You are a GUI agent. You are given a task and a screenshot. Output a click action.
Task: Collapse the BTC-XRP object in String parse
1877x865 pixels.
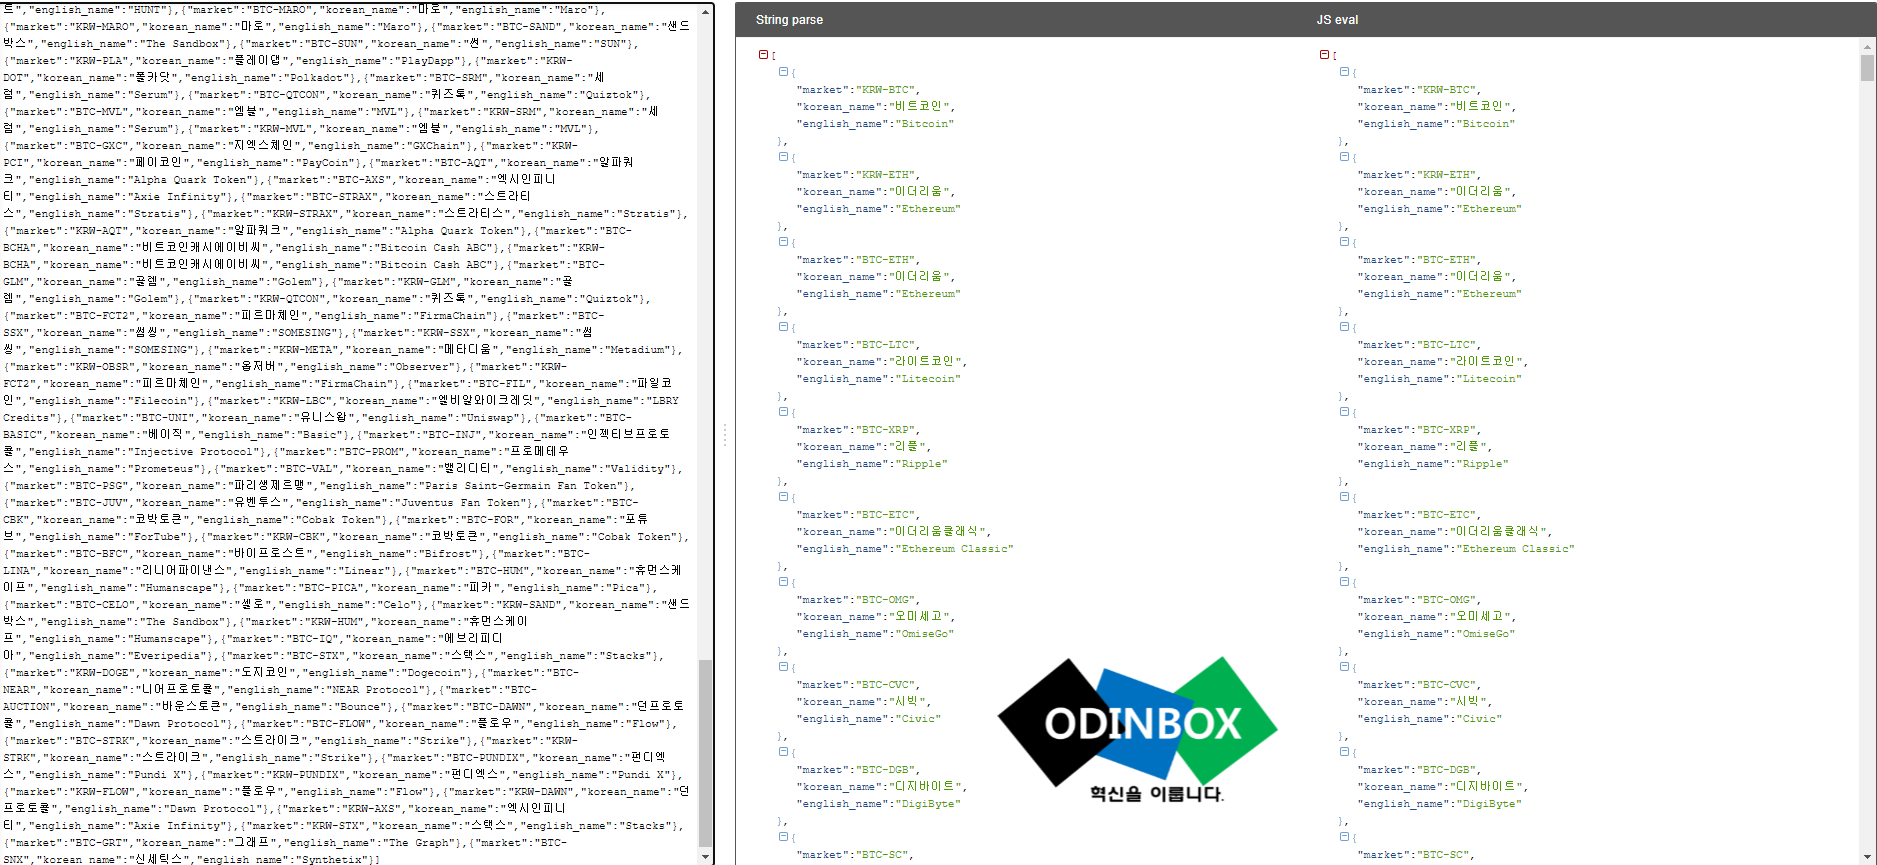pyautogui.click(x=783, y=412)
